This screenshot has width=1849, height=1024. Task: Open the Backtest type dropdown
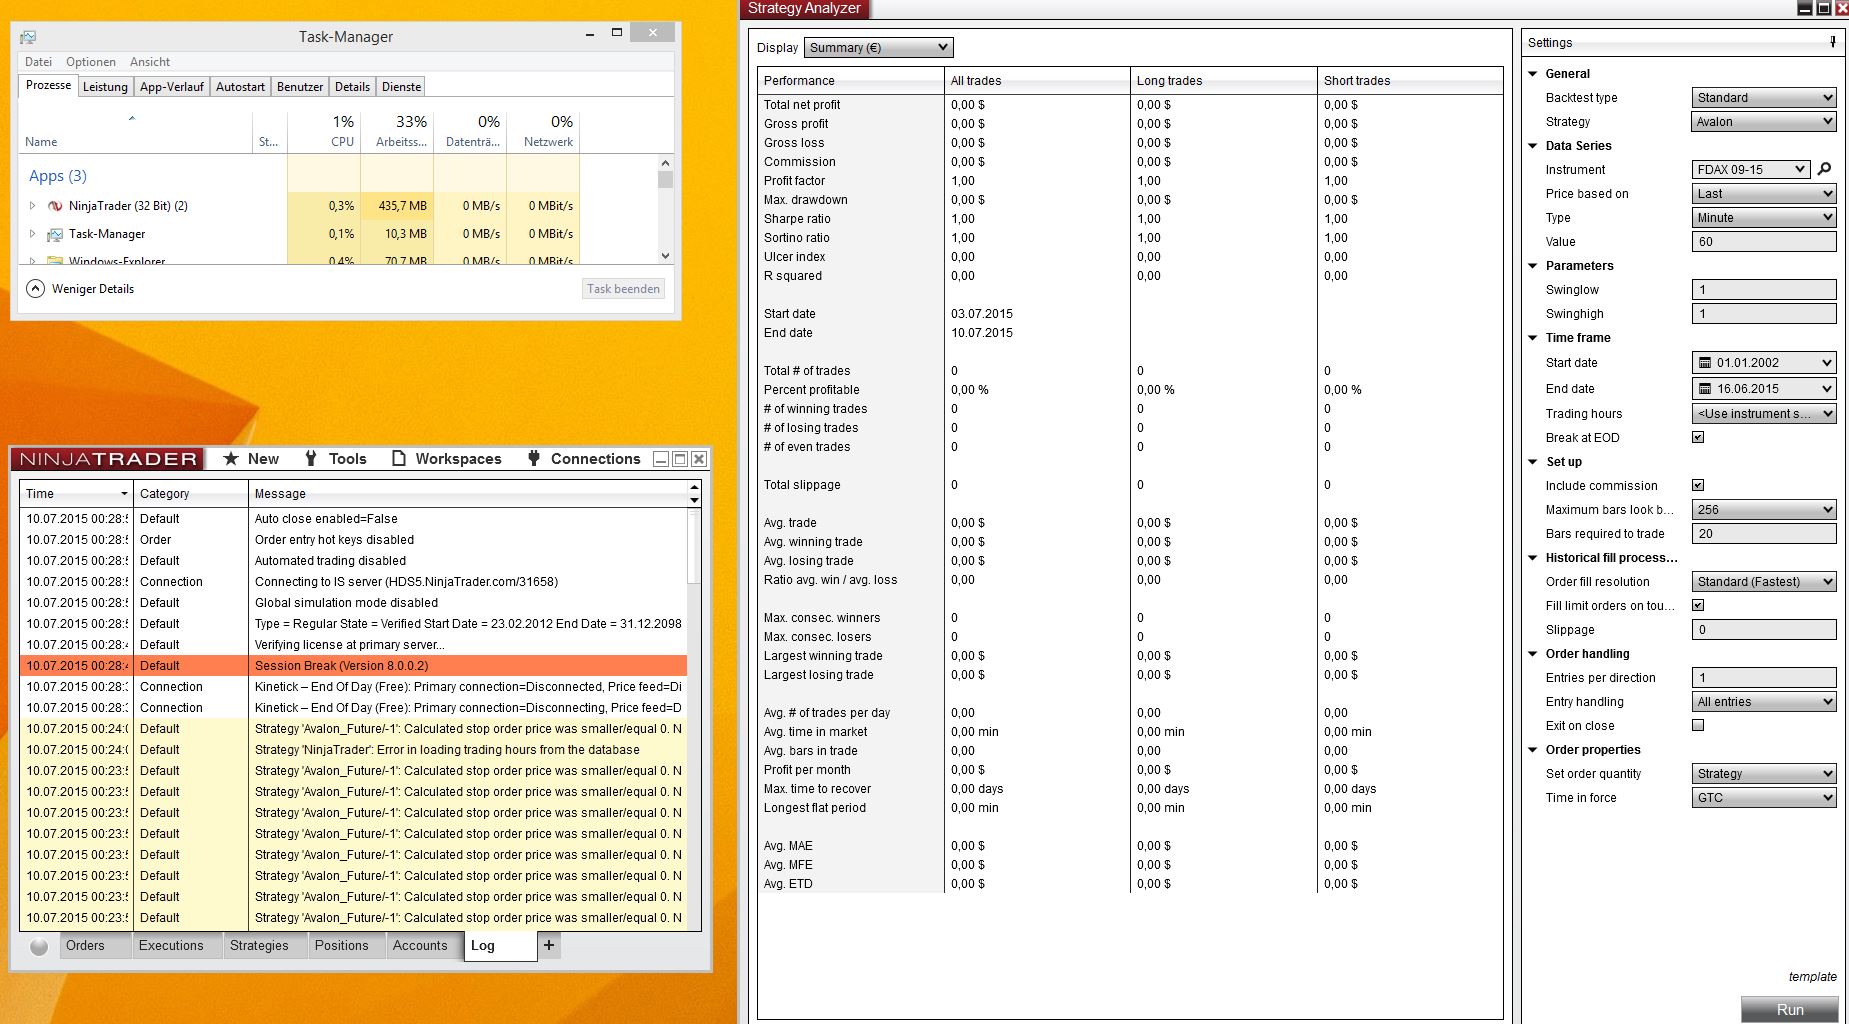1764,98
